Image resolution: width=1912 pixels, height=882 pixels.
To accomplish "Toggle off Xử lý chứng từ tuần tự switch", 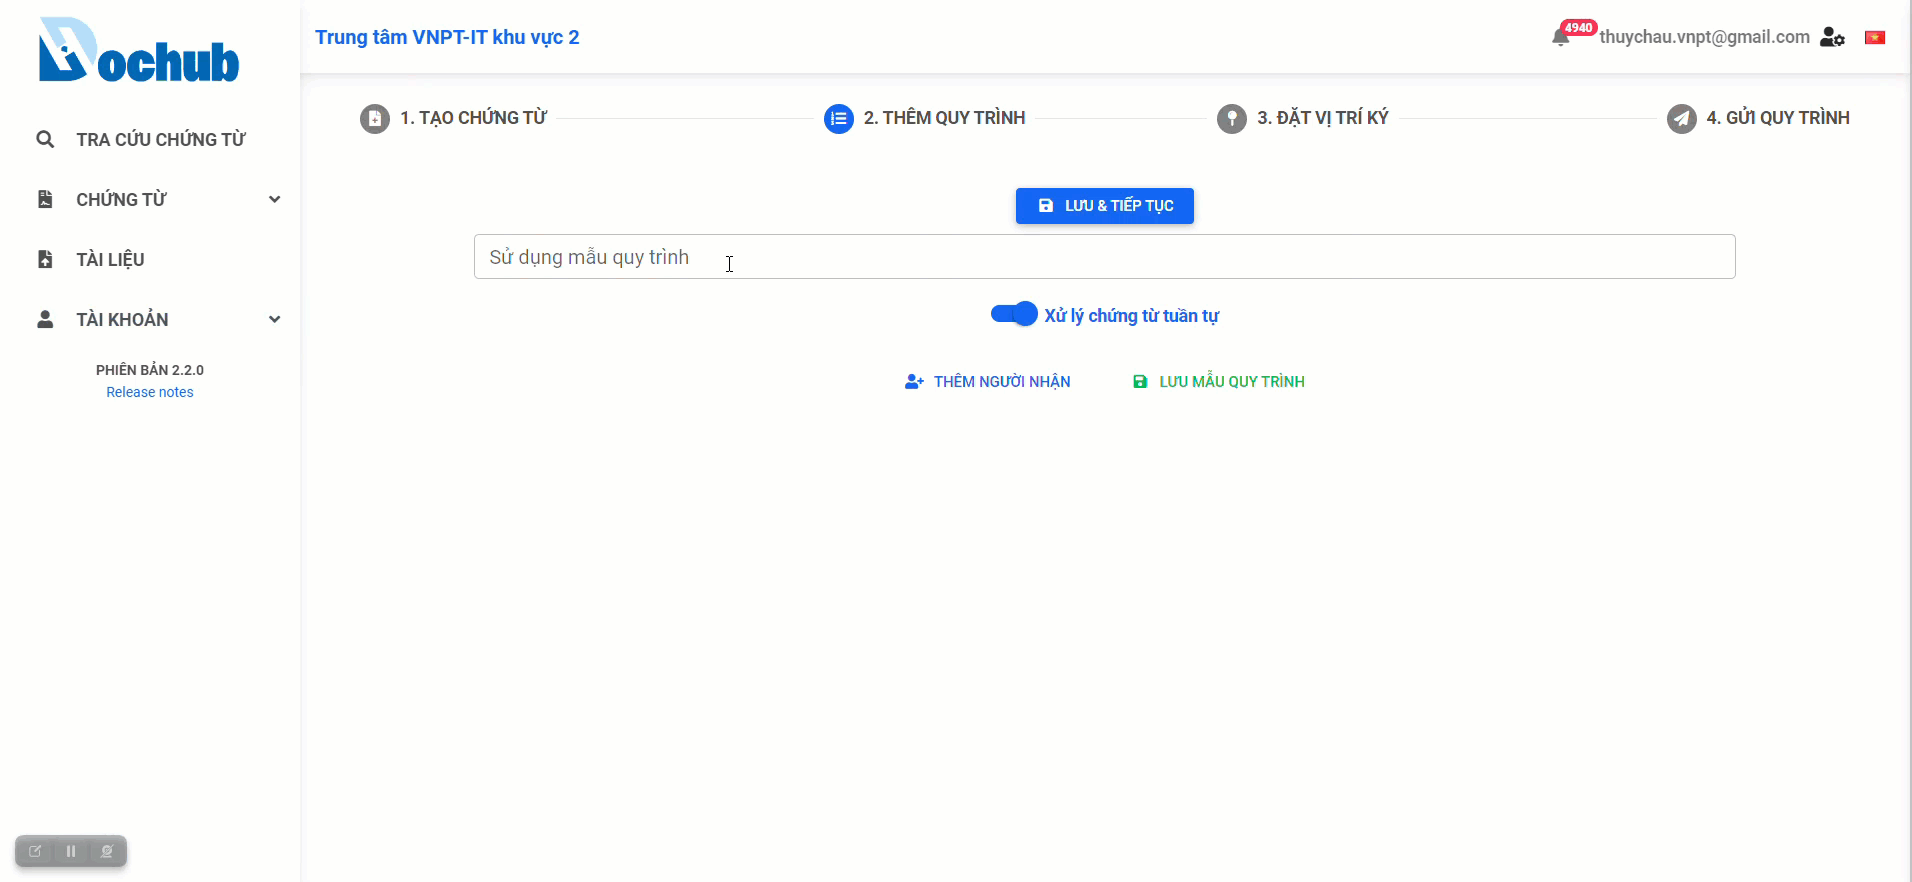I will [1014, 314].
